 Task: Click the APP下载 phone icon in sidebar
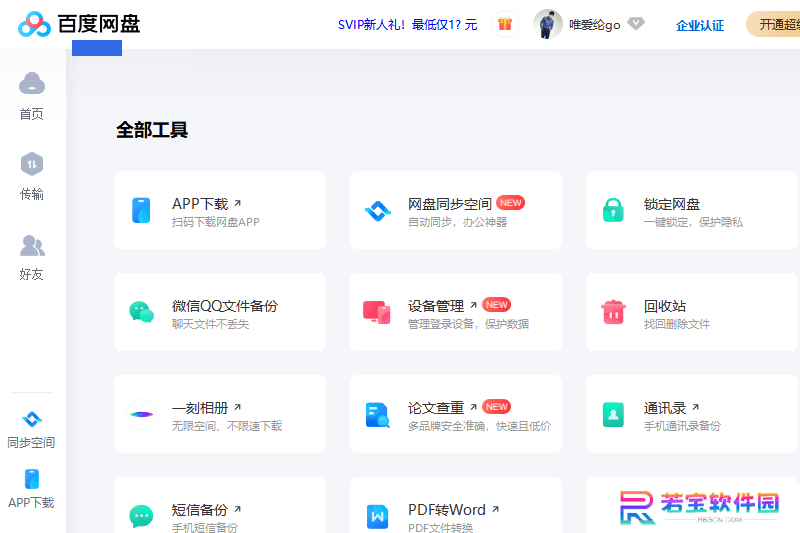point(32,479)
